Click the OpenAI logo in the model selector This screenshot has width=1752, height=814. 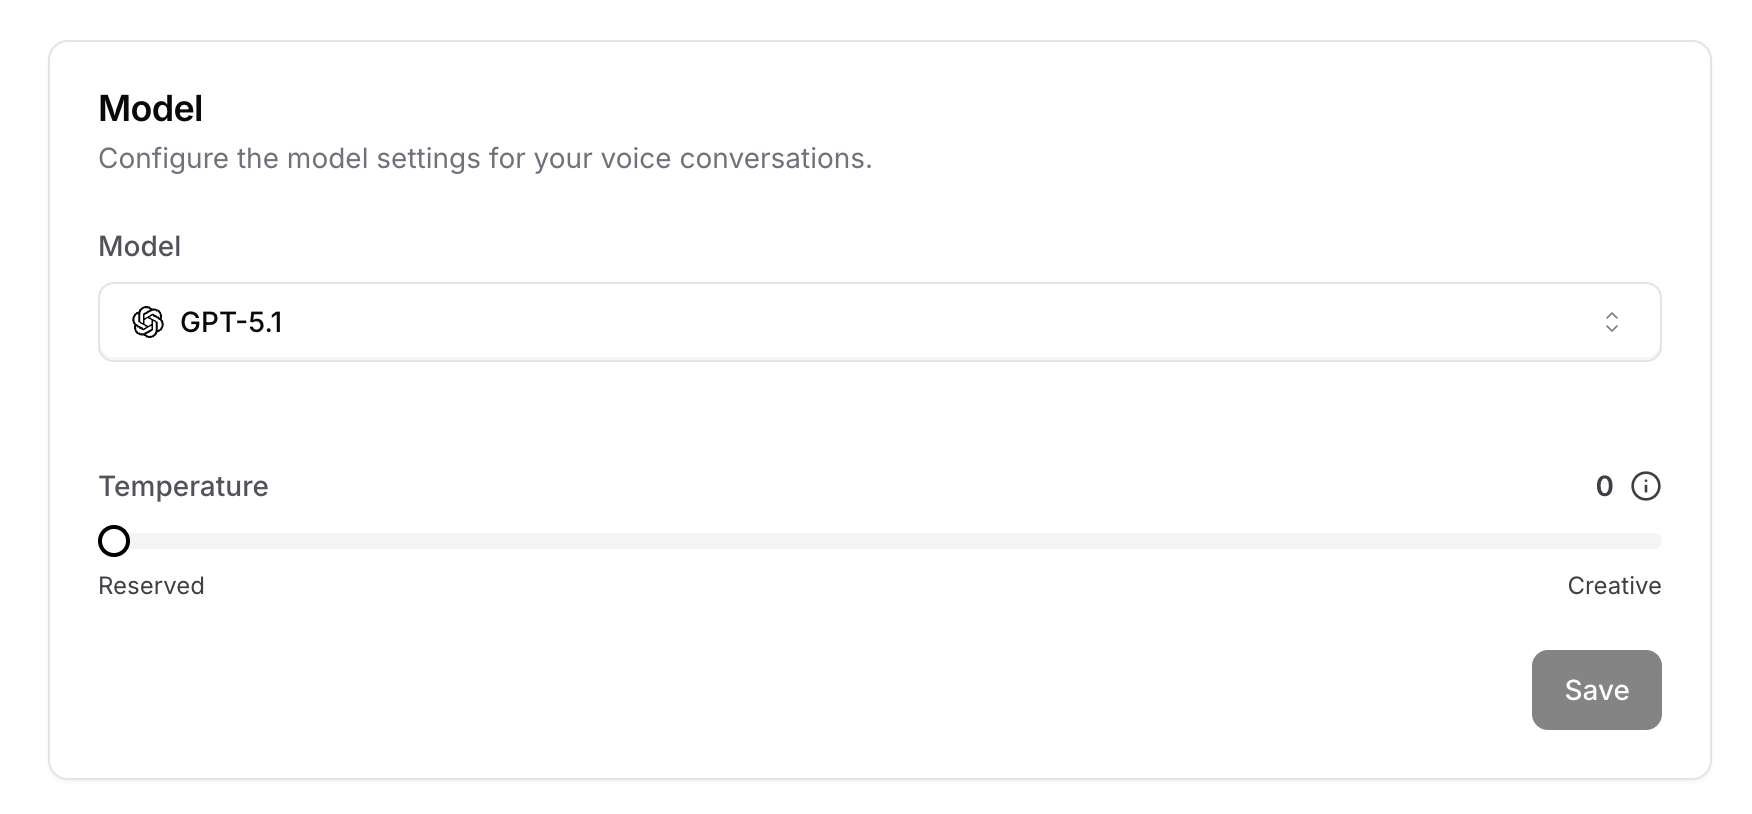click(x=148, y=322)
